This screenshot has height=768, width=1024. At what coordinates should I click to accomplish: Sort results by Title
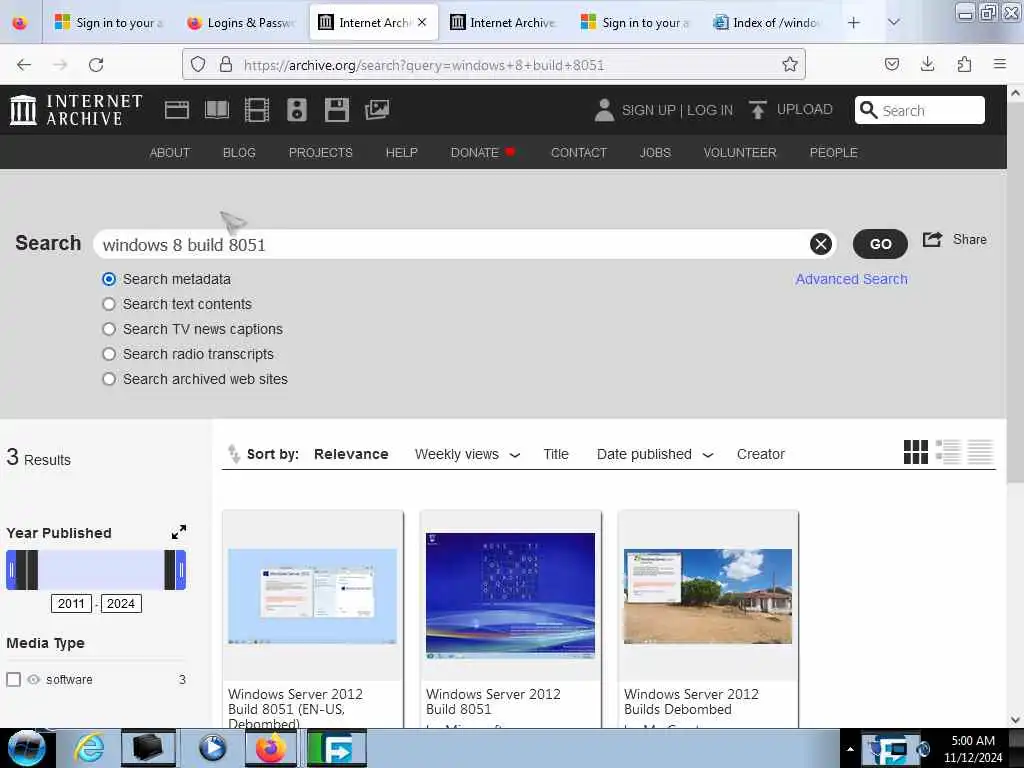556,455
